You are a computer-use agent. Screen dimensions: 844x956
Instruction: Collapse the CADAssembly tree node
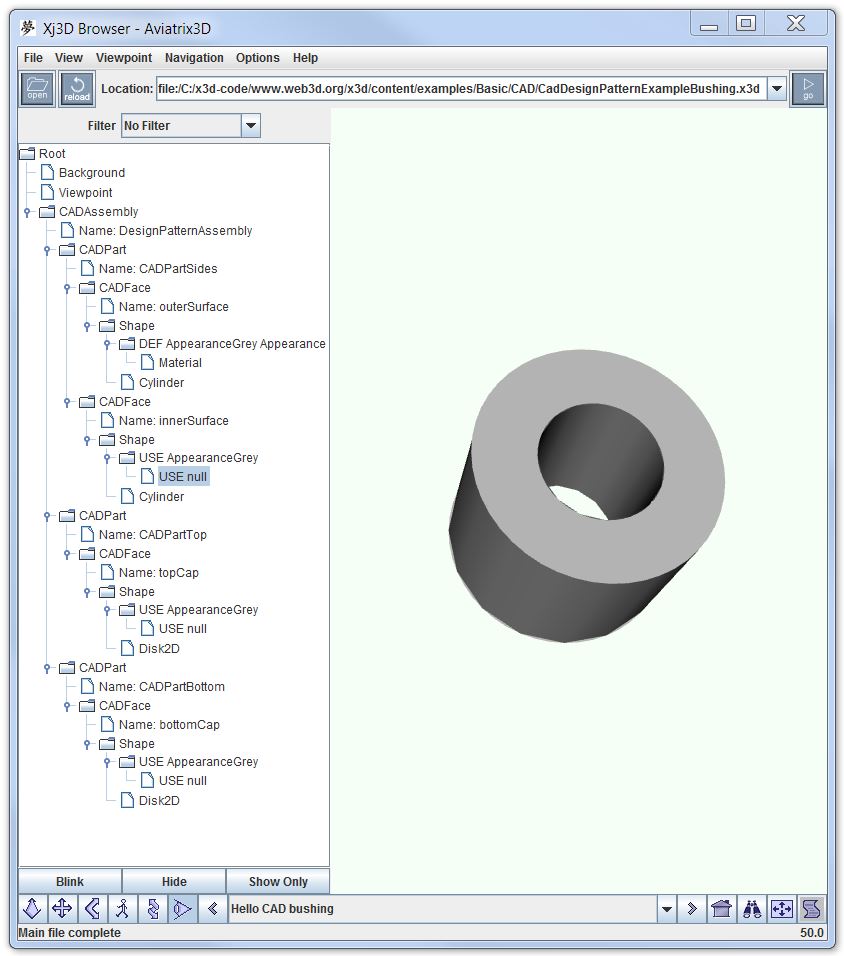click(x=27, y=212)
